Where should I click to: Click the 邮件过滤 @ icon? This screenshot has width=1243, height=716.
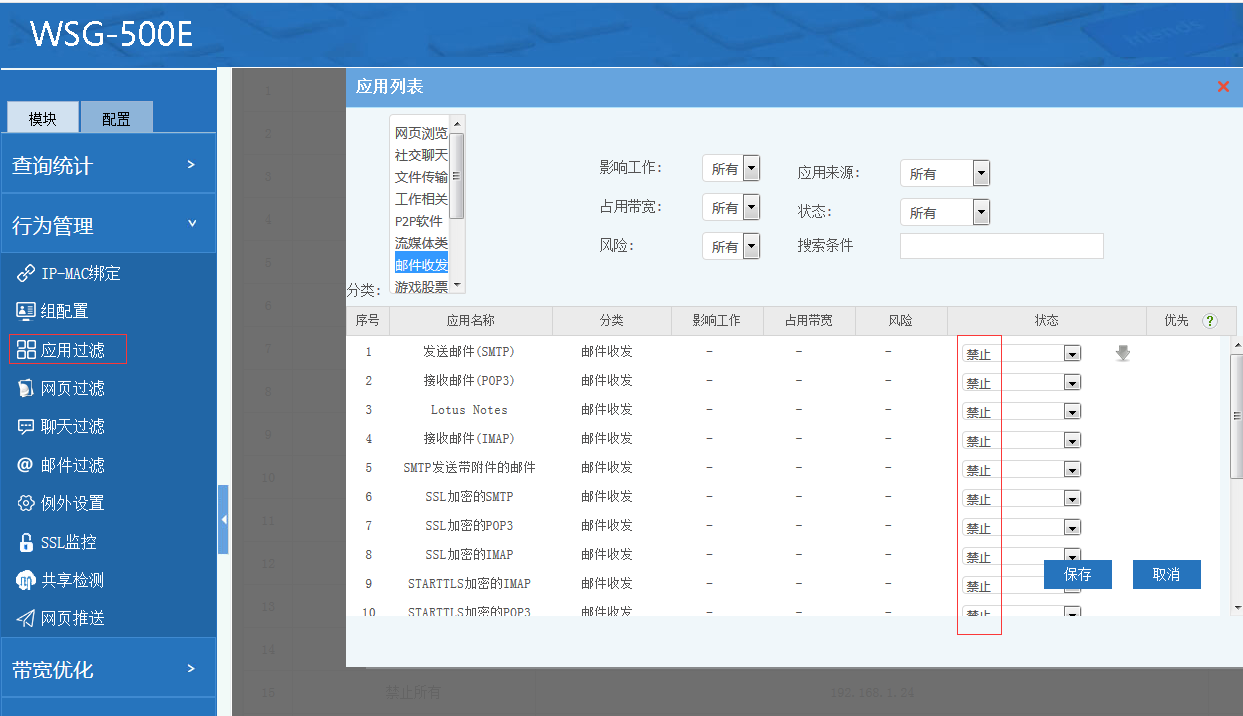pyautogui.click(x=26, y=465)
